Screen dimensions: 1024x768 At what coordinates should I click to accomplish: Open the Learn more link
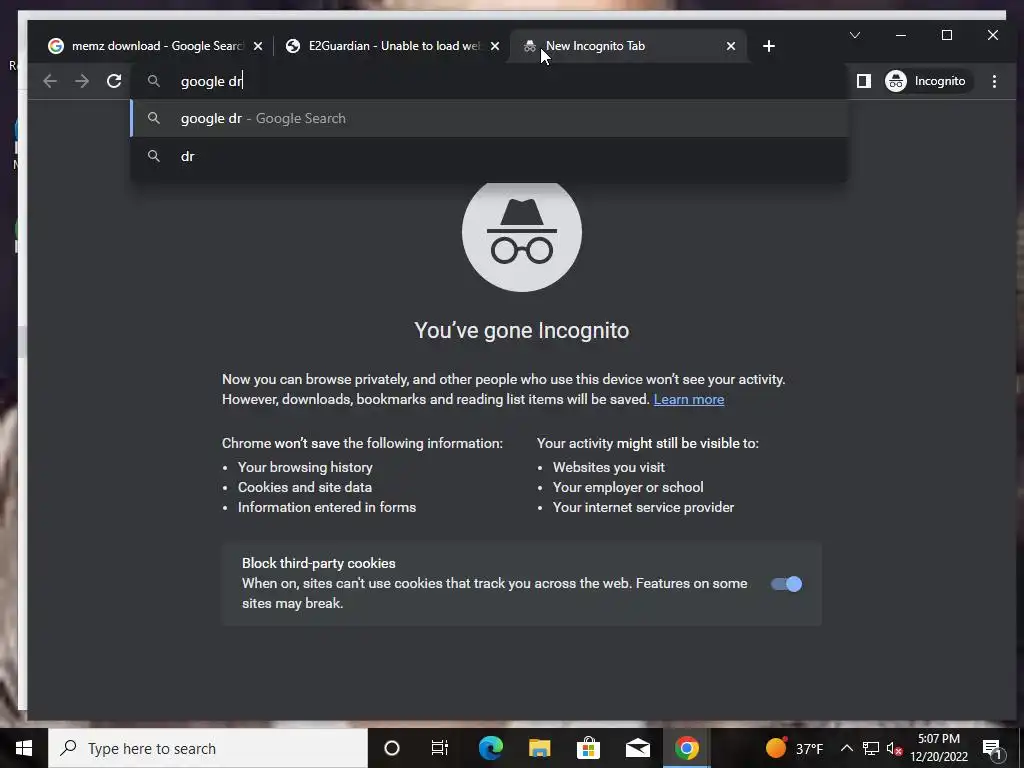[x=688, y=399]
